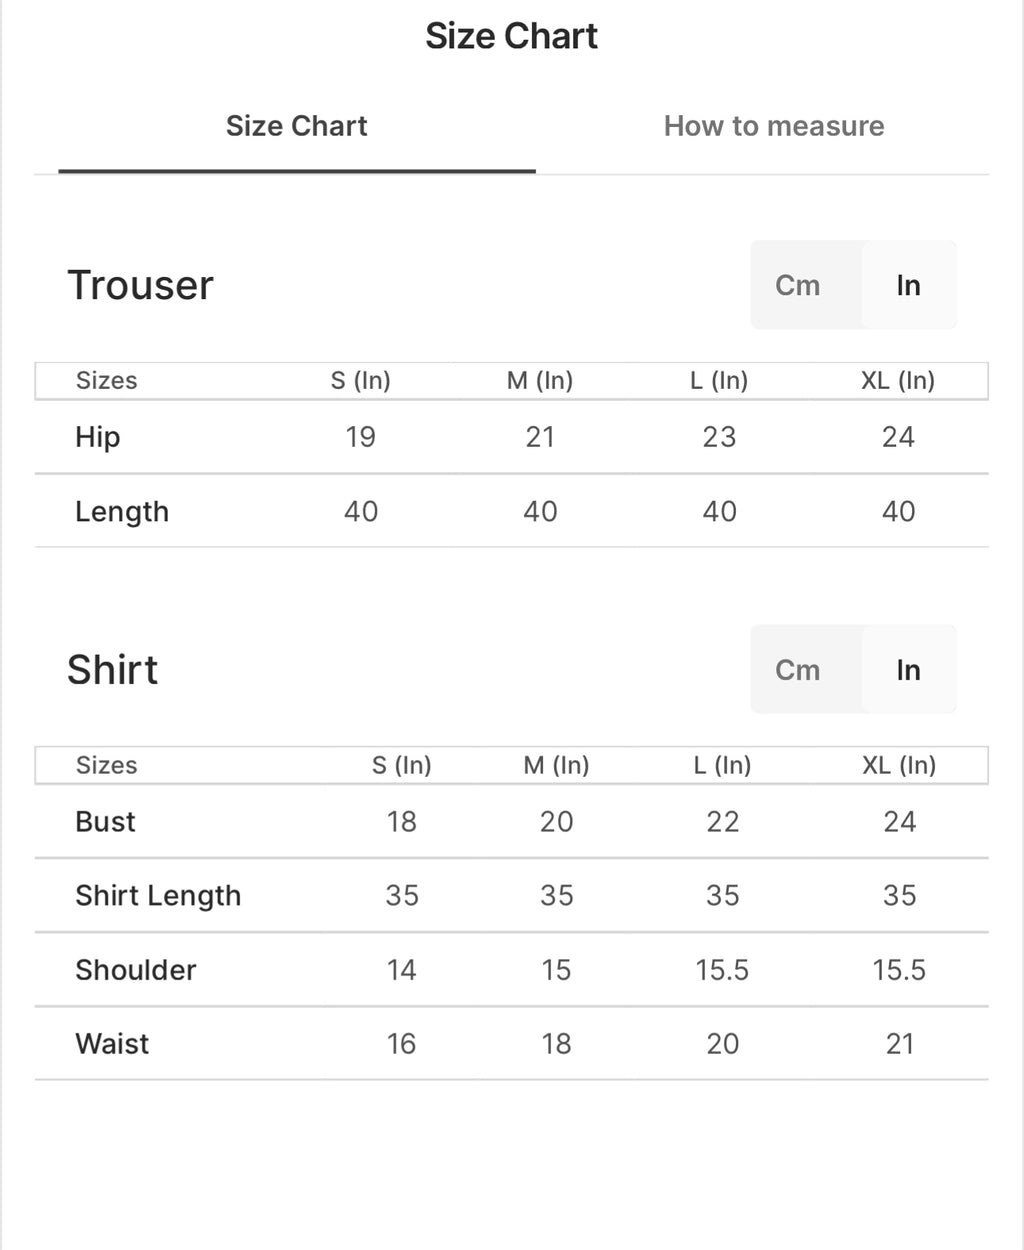Click the Trouser section heading

coord(140,285)
